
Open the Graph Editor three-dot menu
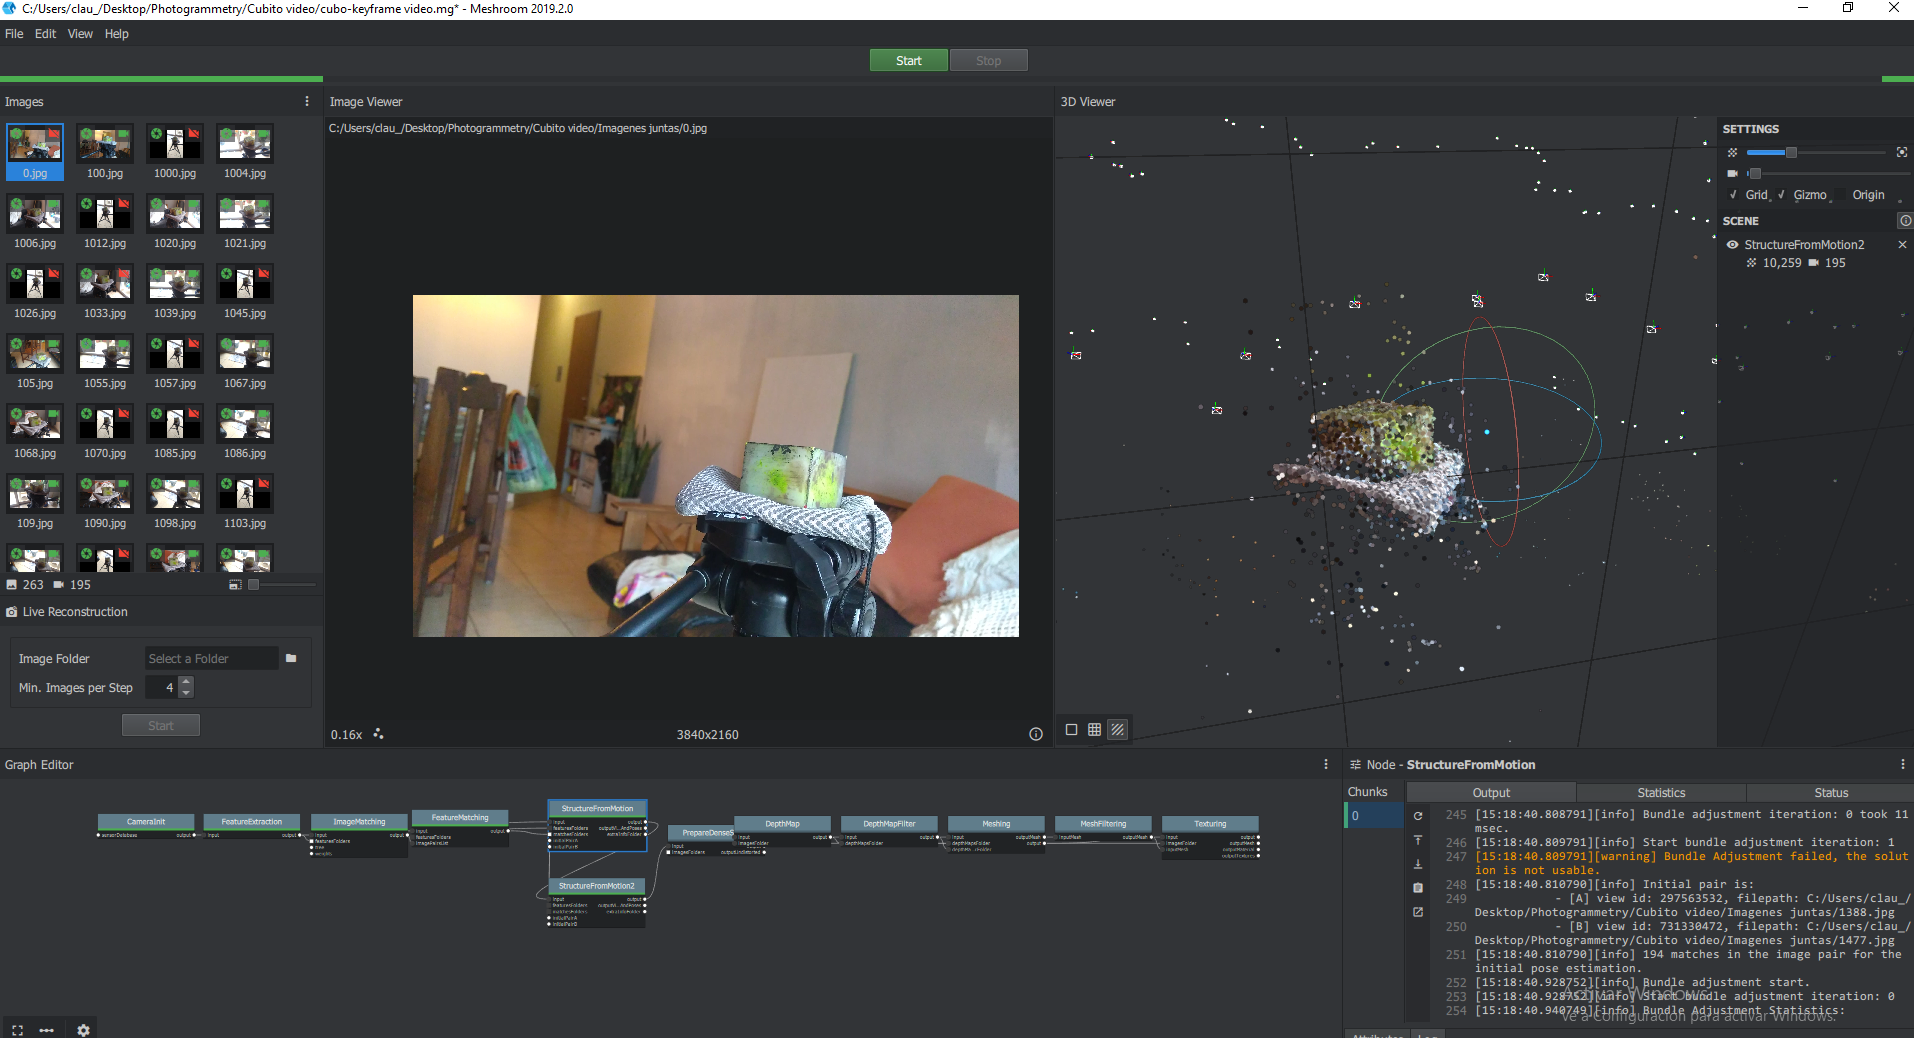point(1326,764)
